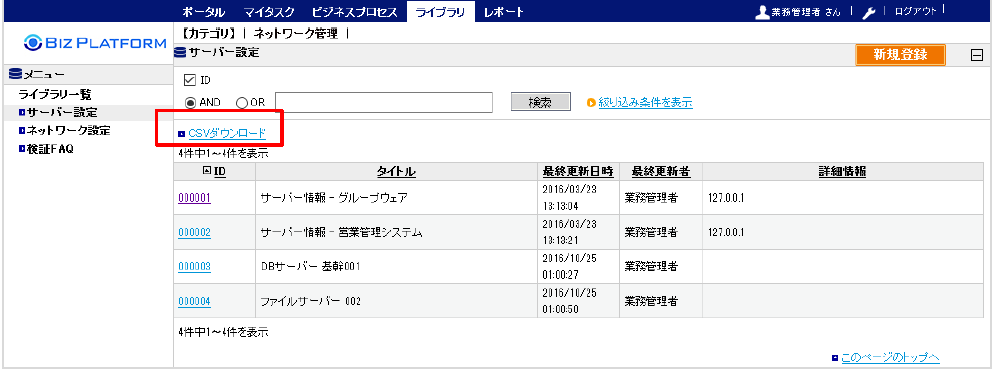The image size is (993, 371).
Task: Select the ライブラリ tab
Action: pos(440,12)
